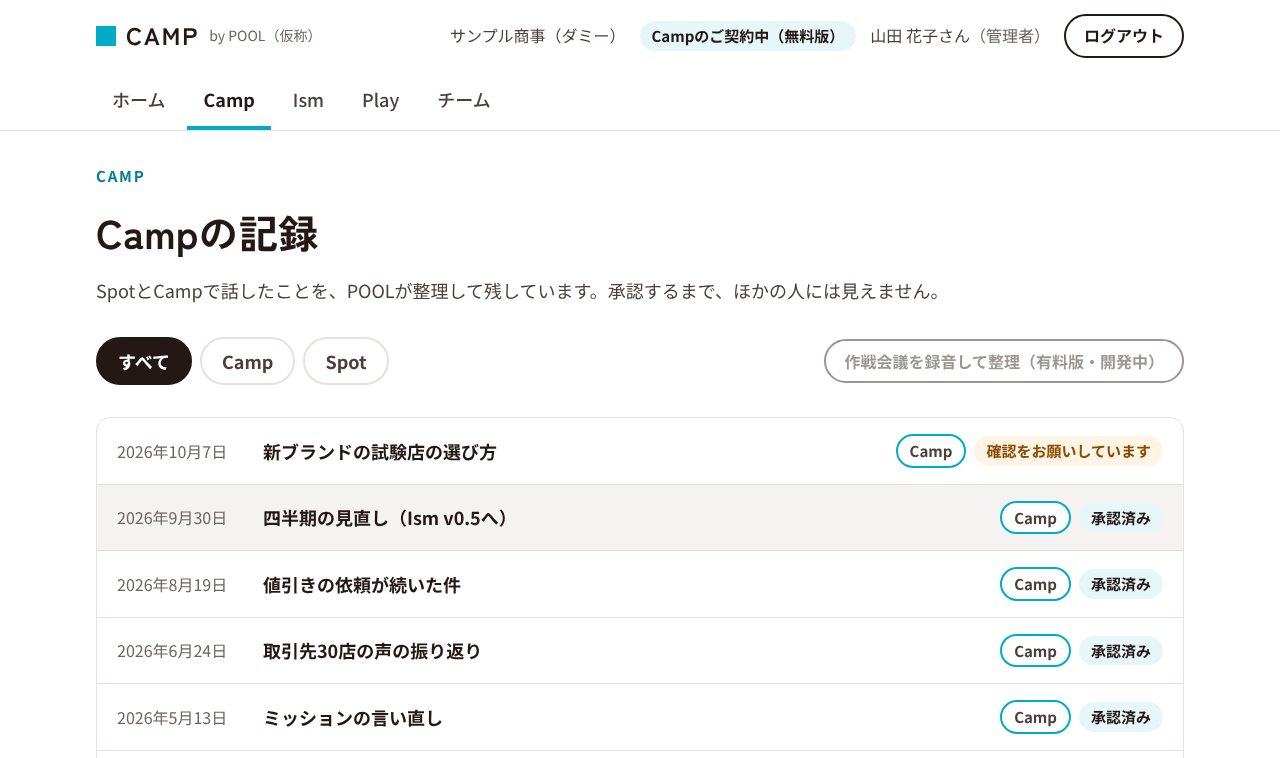Image resolution: width=1280 pixels, height=758 pixels.
Task: Click the 確認をお願いしています status badge
Action: pos(1068,451)
